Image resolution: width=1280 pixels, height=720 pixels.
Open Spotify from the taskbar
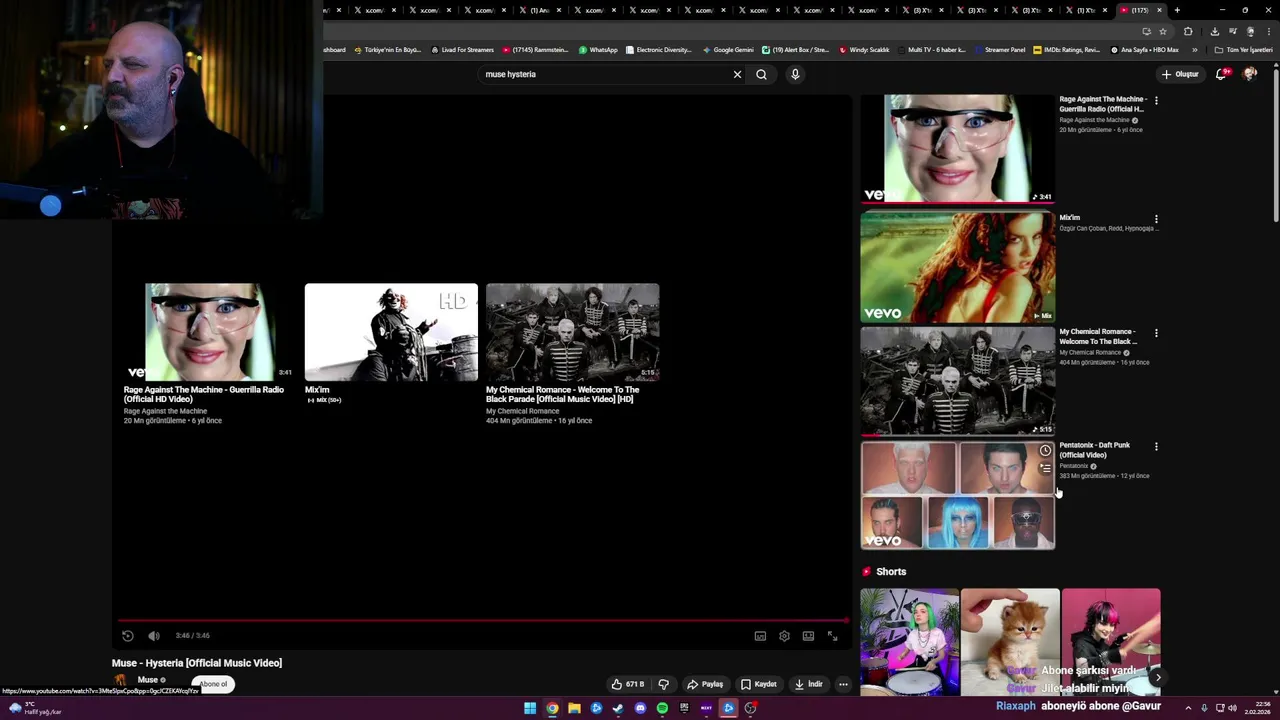(662, 708)
